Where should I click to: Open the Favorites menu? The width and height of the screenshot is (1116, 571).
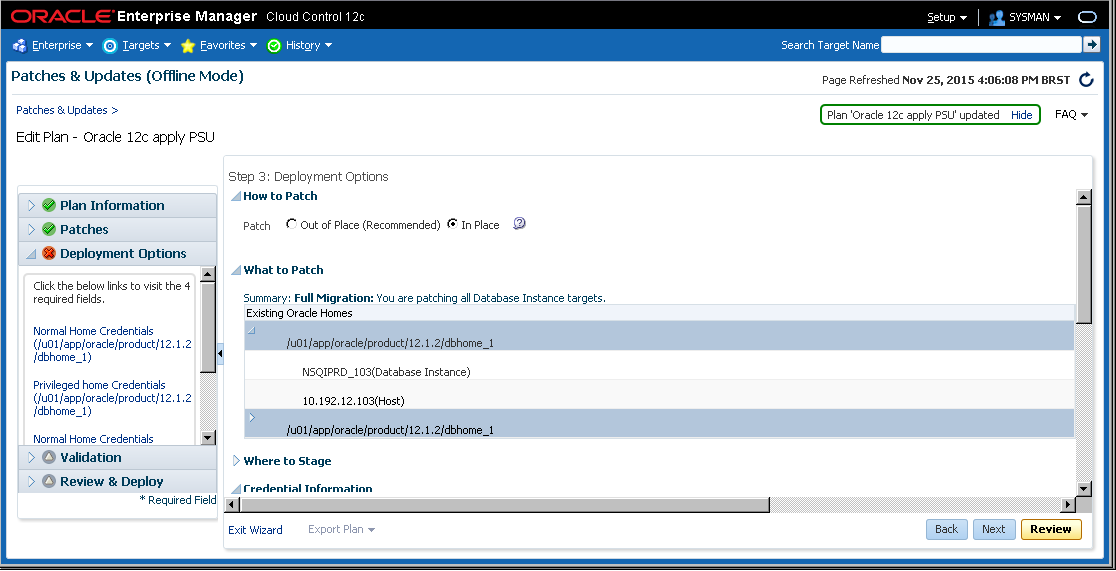click(228, 46)
